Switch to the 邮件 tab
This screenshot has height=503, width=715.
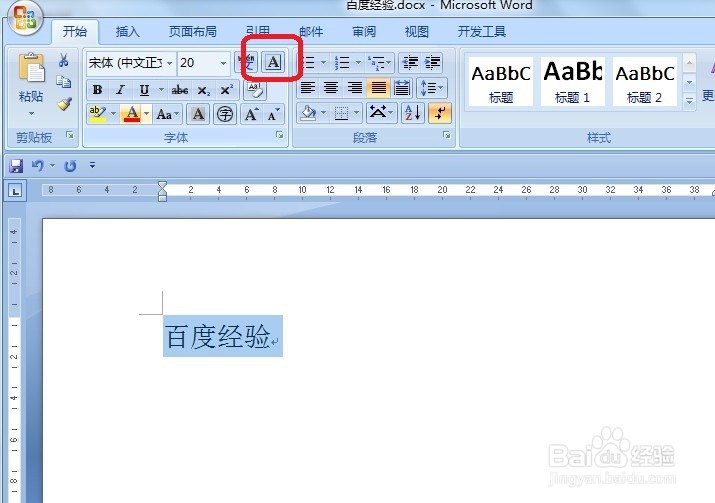[311, 31]
